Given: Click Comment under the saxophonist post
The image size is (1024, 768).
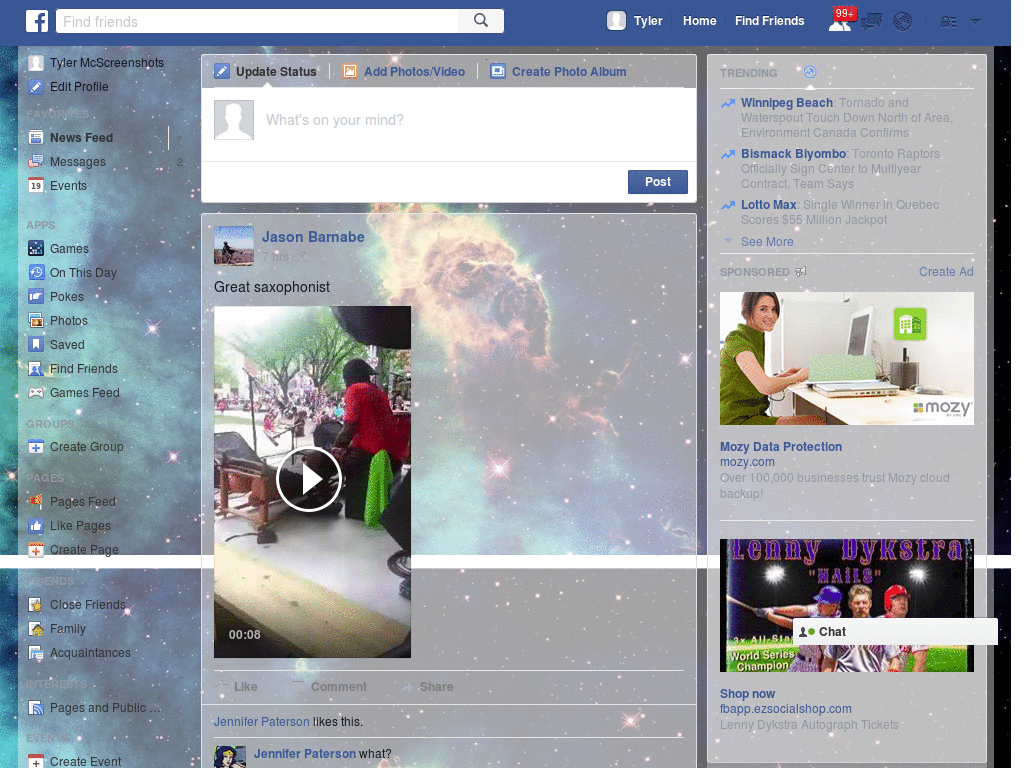Looking at the screenshot, I should click(330, 687).
